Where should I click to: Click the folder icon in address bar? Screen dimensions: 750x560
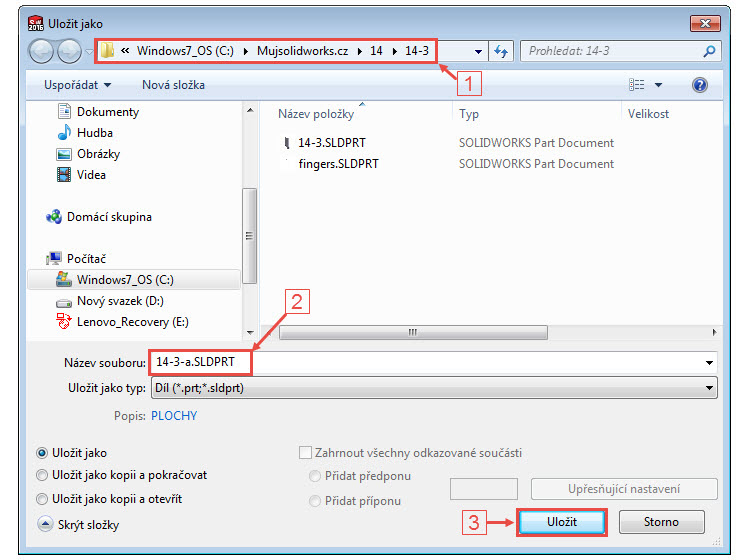[108, 50]
